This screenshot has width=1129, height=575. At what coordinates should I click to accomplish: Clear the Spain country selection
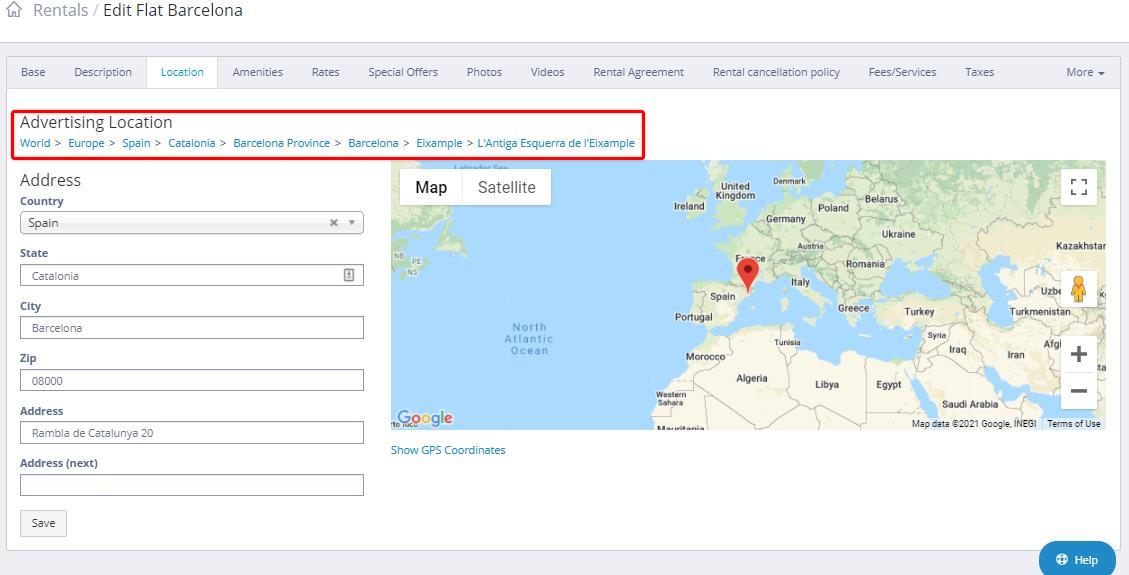pos(334,223)
